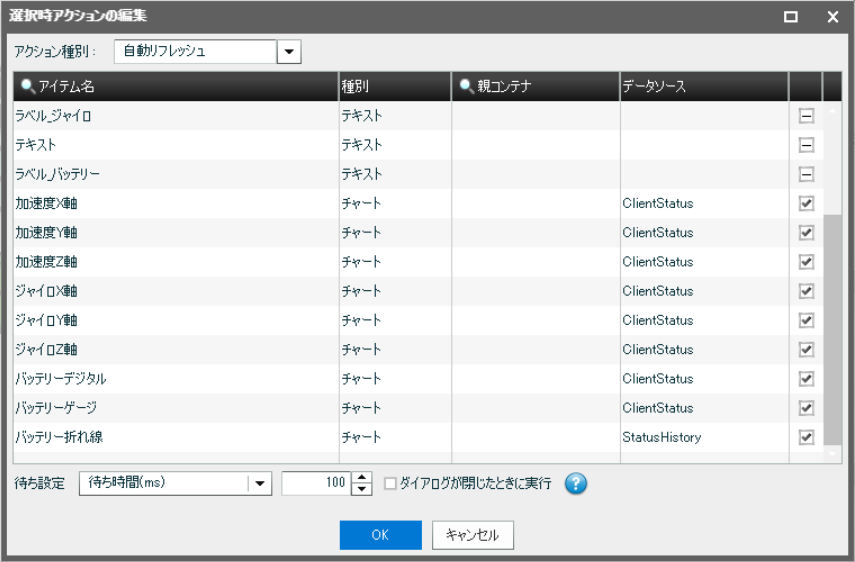
Task: Sort by 種別 column header
Action: coord(394,87)
